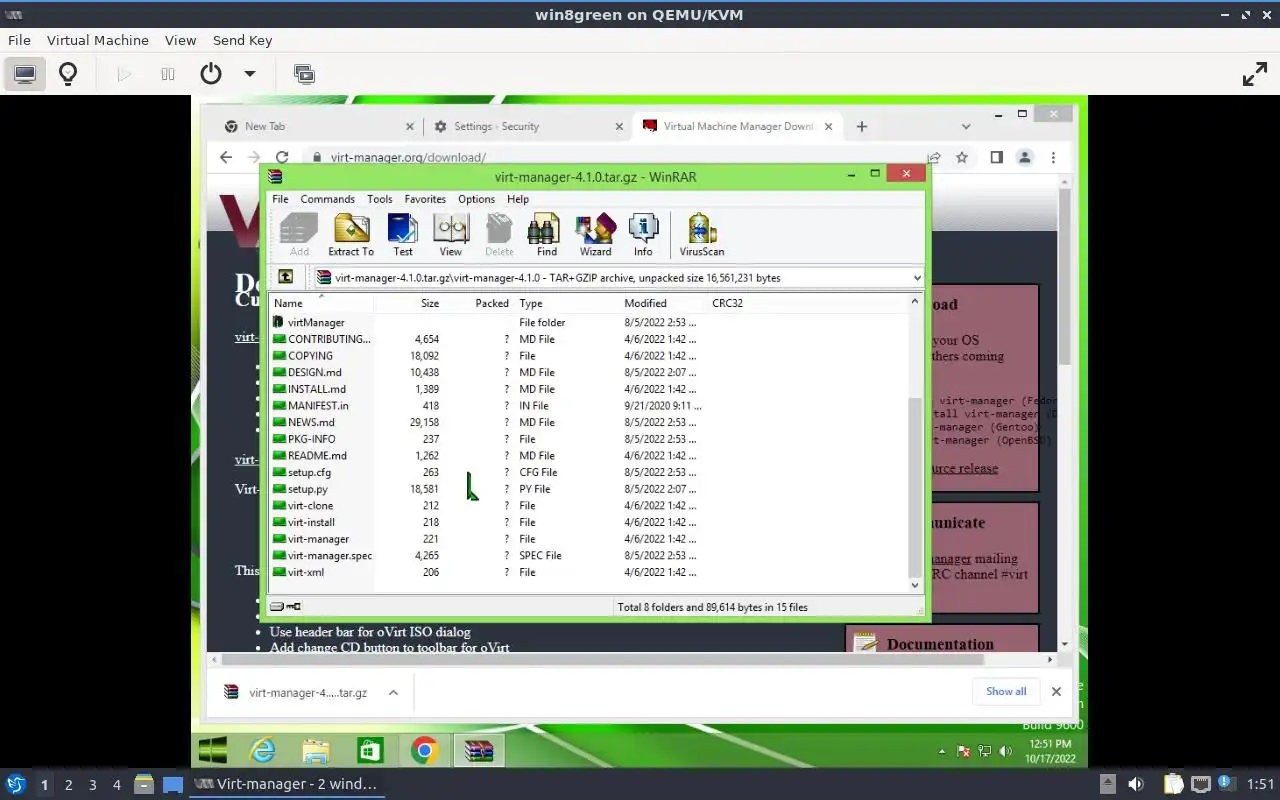Open the Info icon in WinRAR toolbar
The width and height of the screenshot is (1280, 800).
tap(643, 235)
